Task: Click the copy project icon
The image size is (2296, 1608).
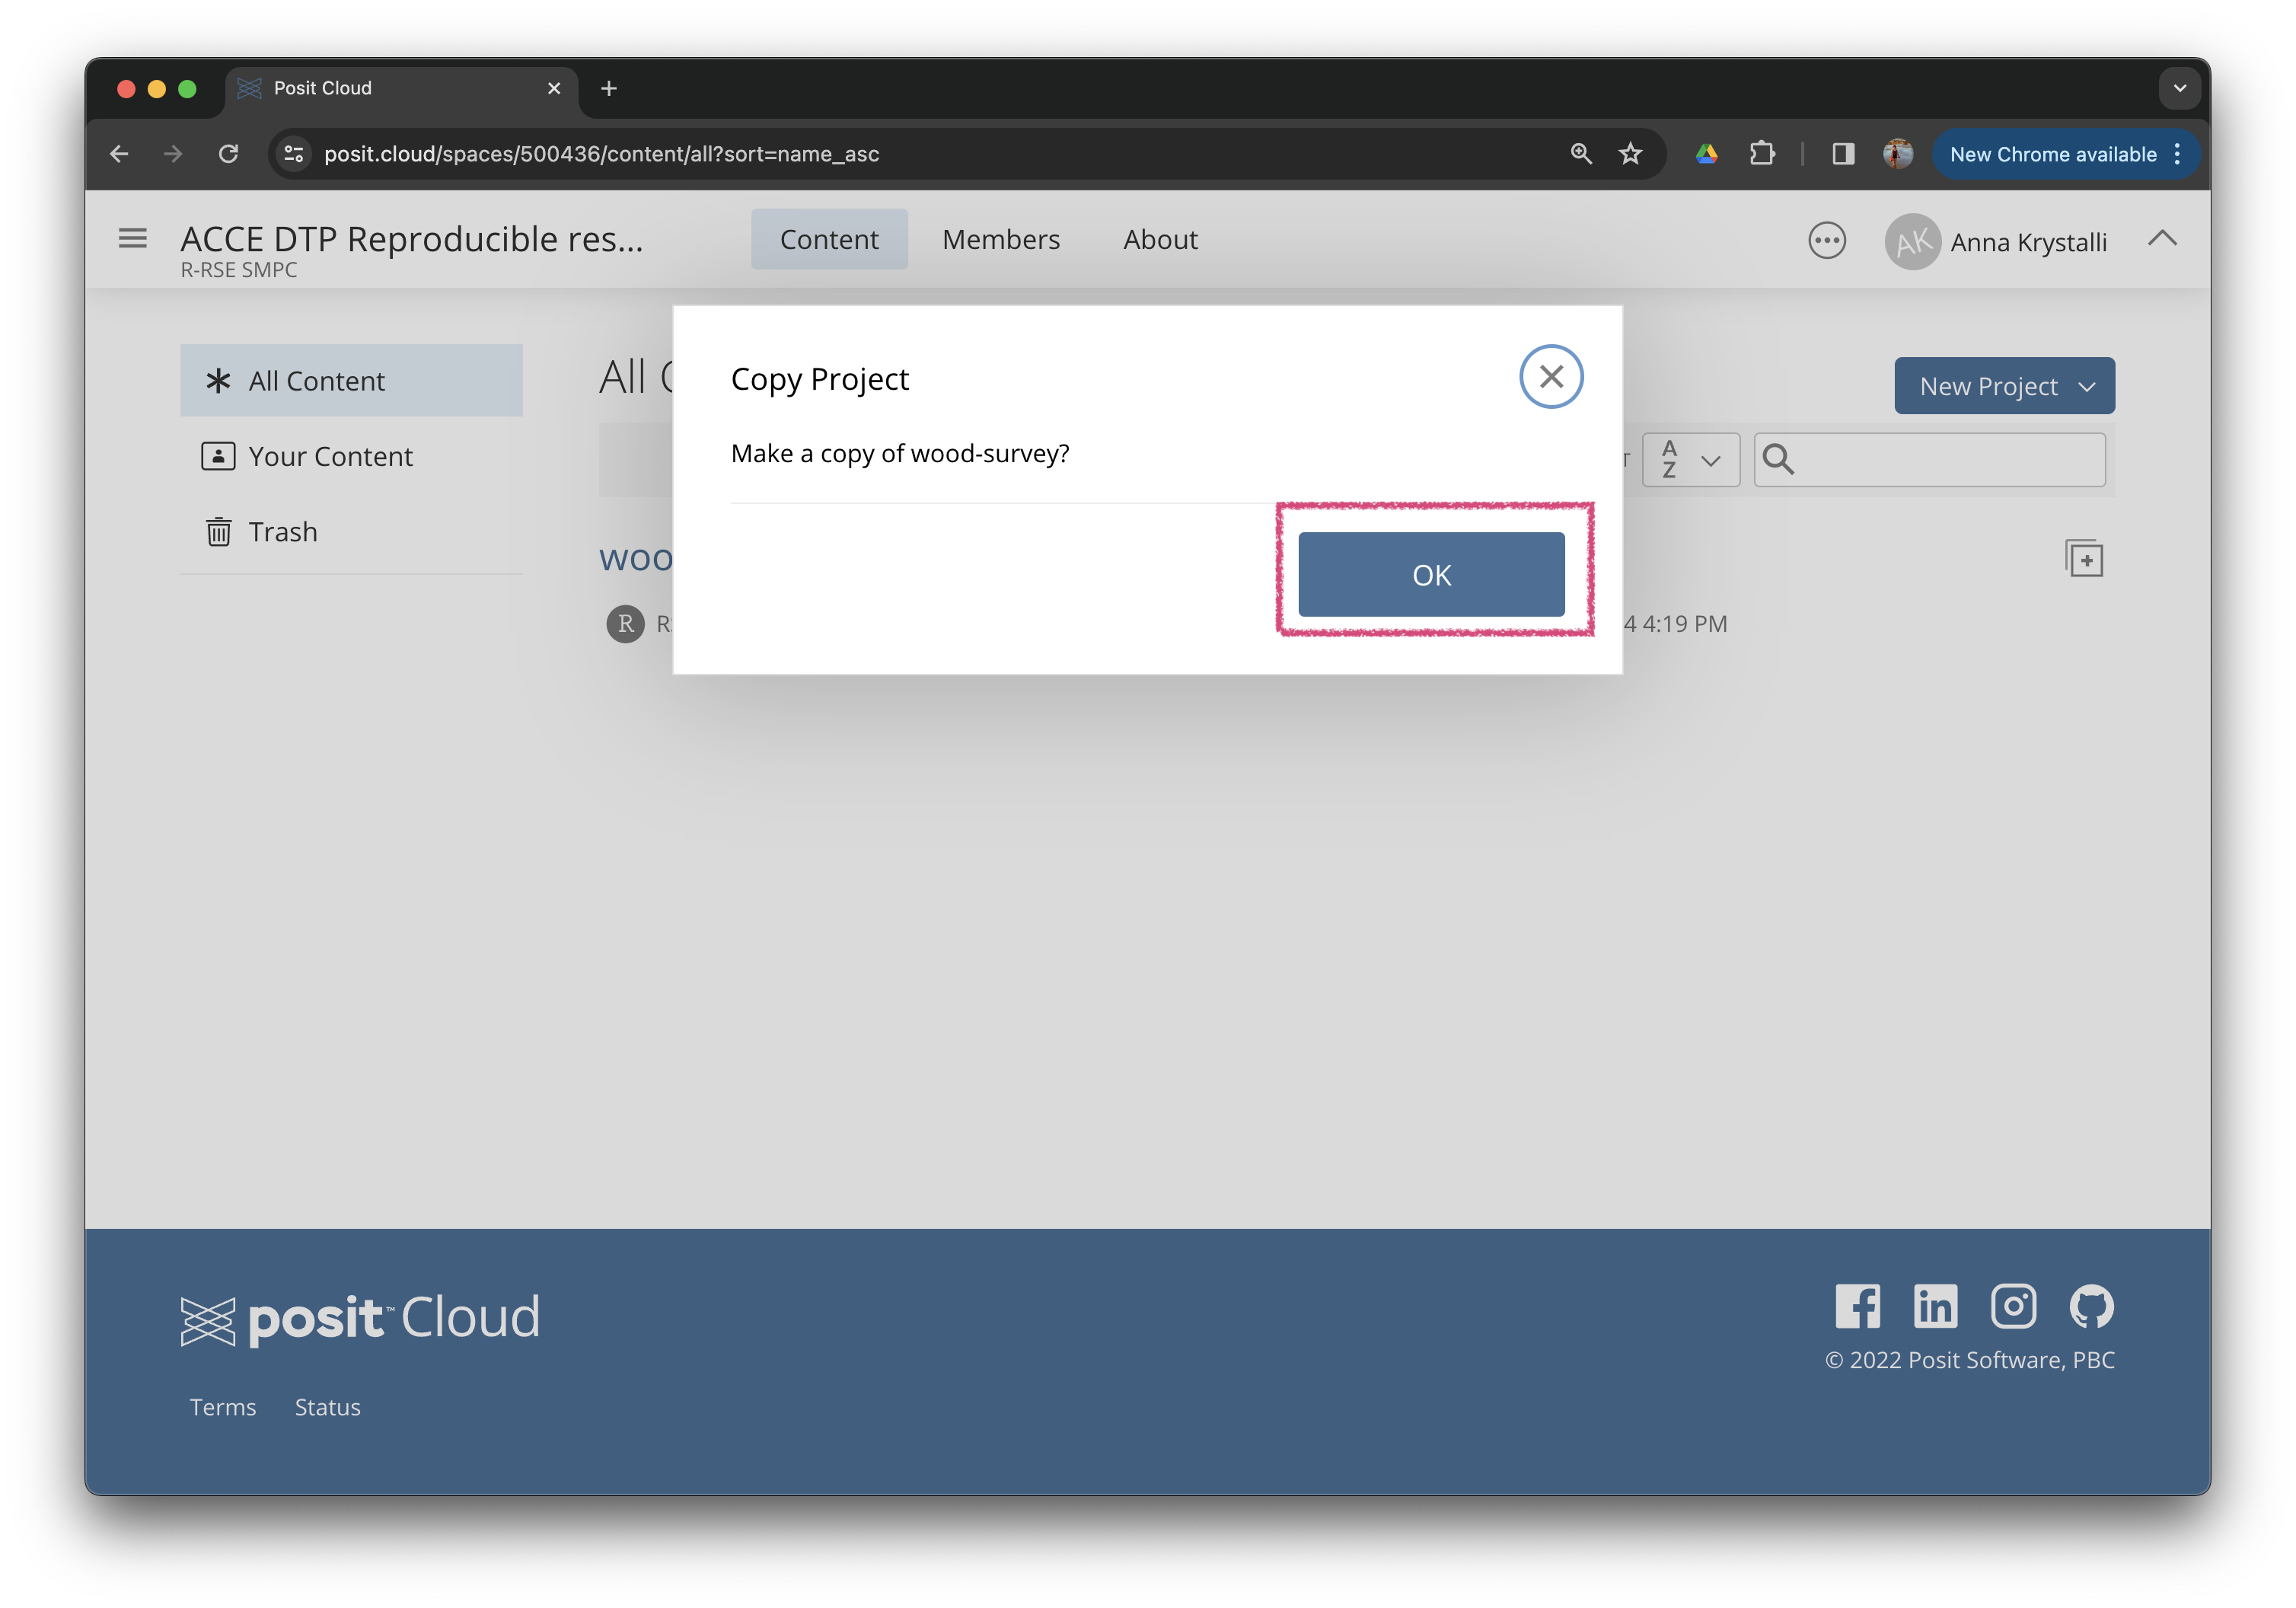Action: [x=2084, y=558]
